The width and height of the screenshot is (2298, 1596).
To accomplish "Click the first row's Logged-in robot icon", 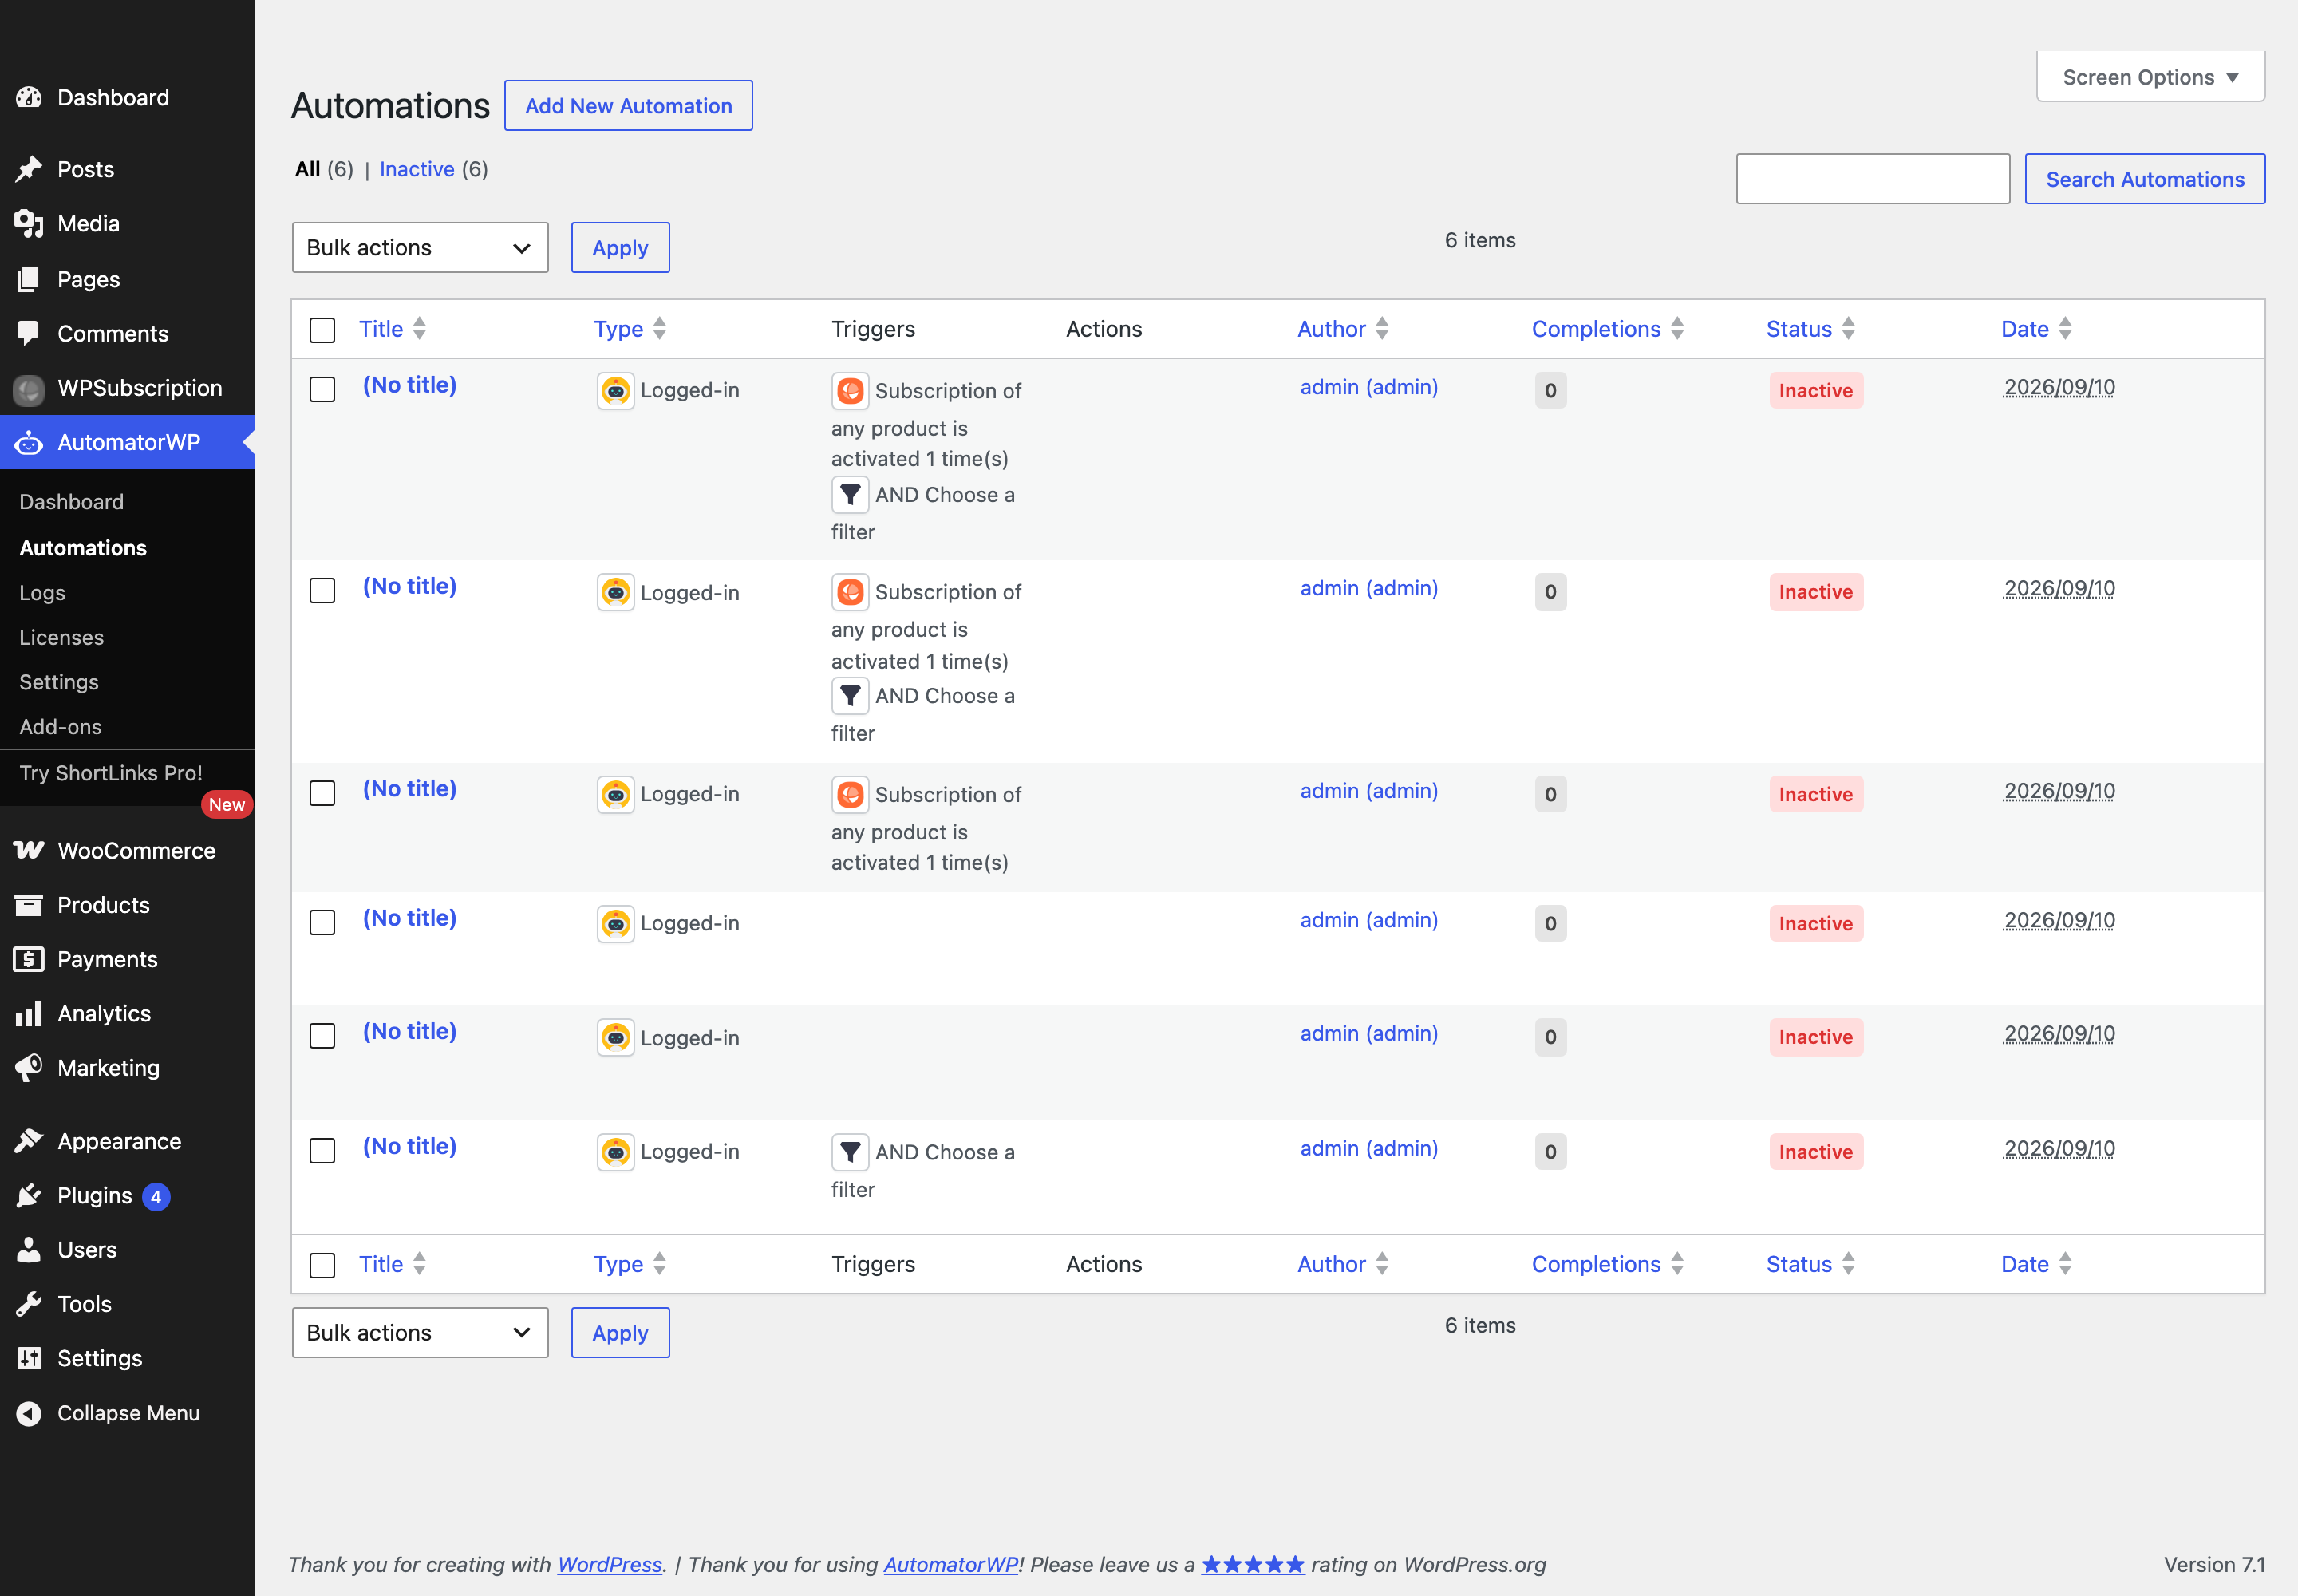I will click(616, 391).
